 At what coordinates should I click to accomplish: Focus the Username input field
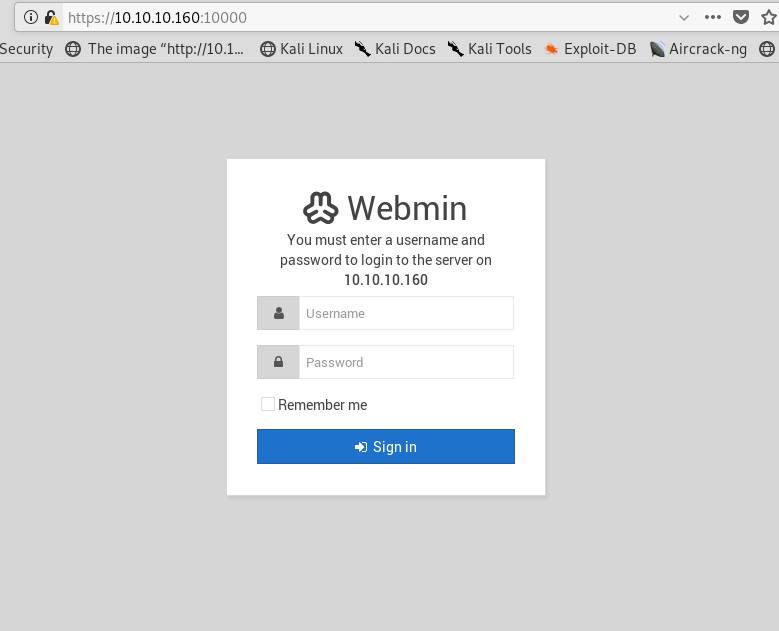click(406, 313)
